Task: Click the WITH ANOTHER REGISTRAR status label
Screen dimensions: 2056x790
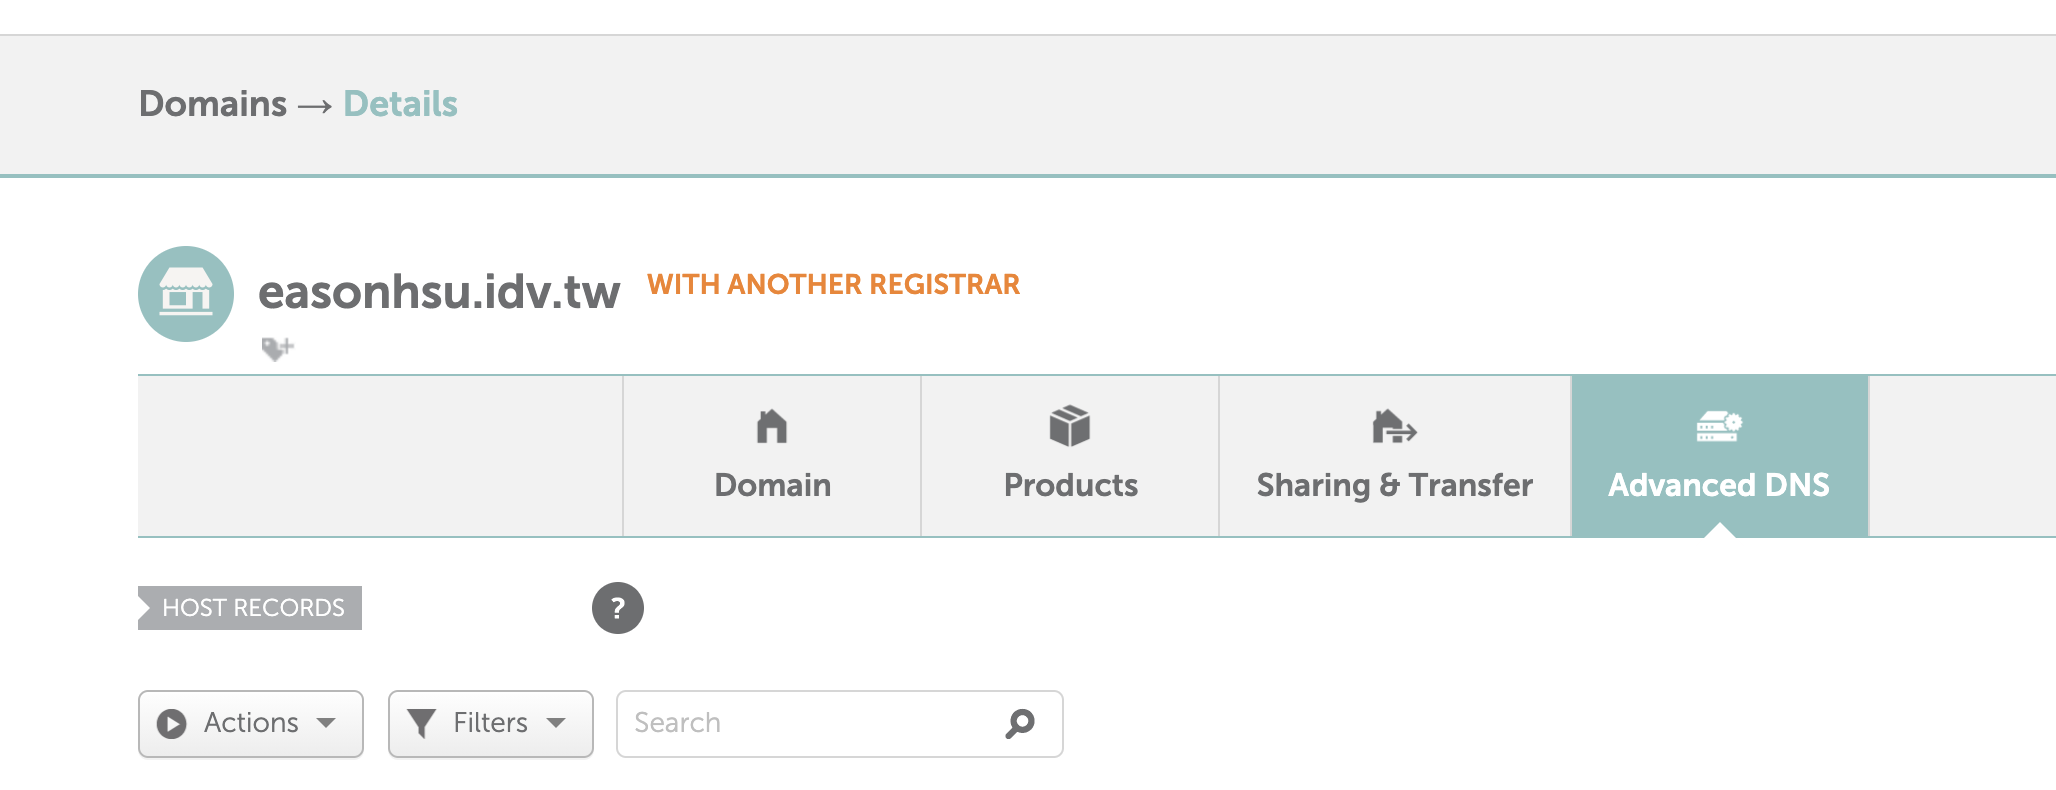Action: [833, 285]
